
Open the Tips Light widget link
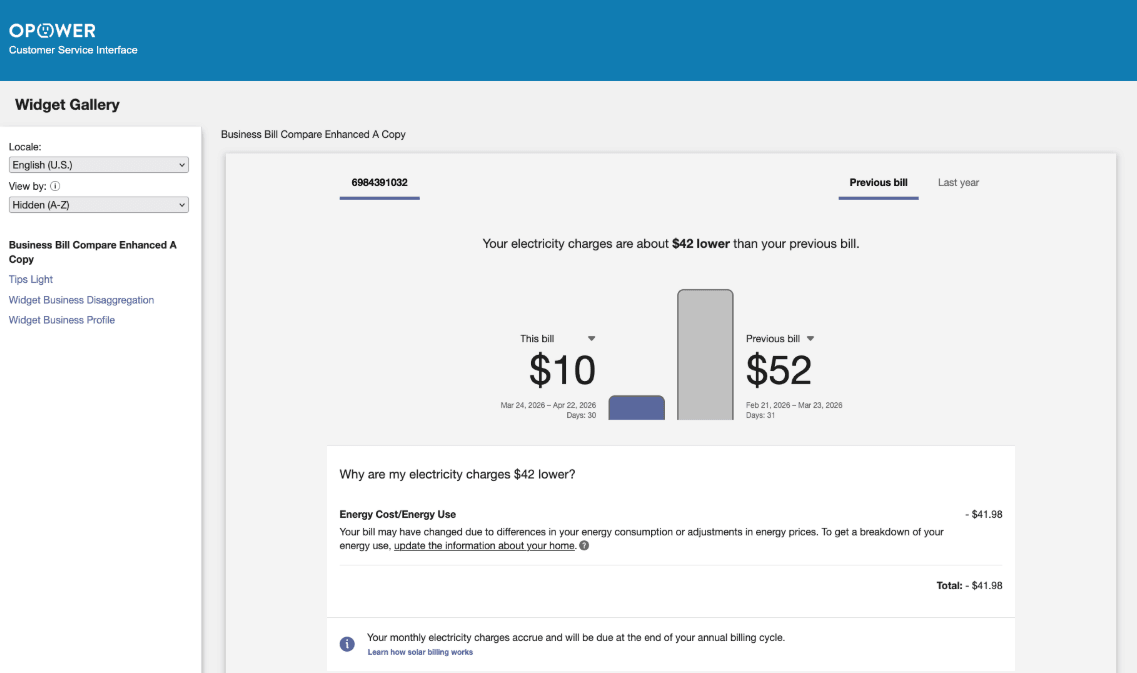30,279
